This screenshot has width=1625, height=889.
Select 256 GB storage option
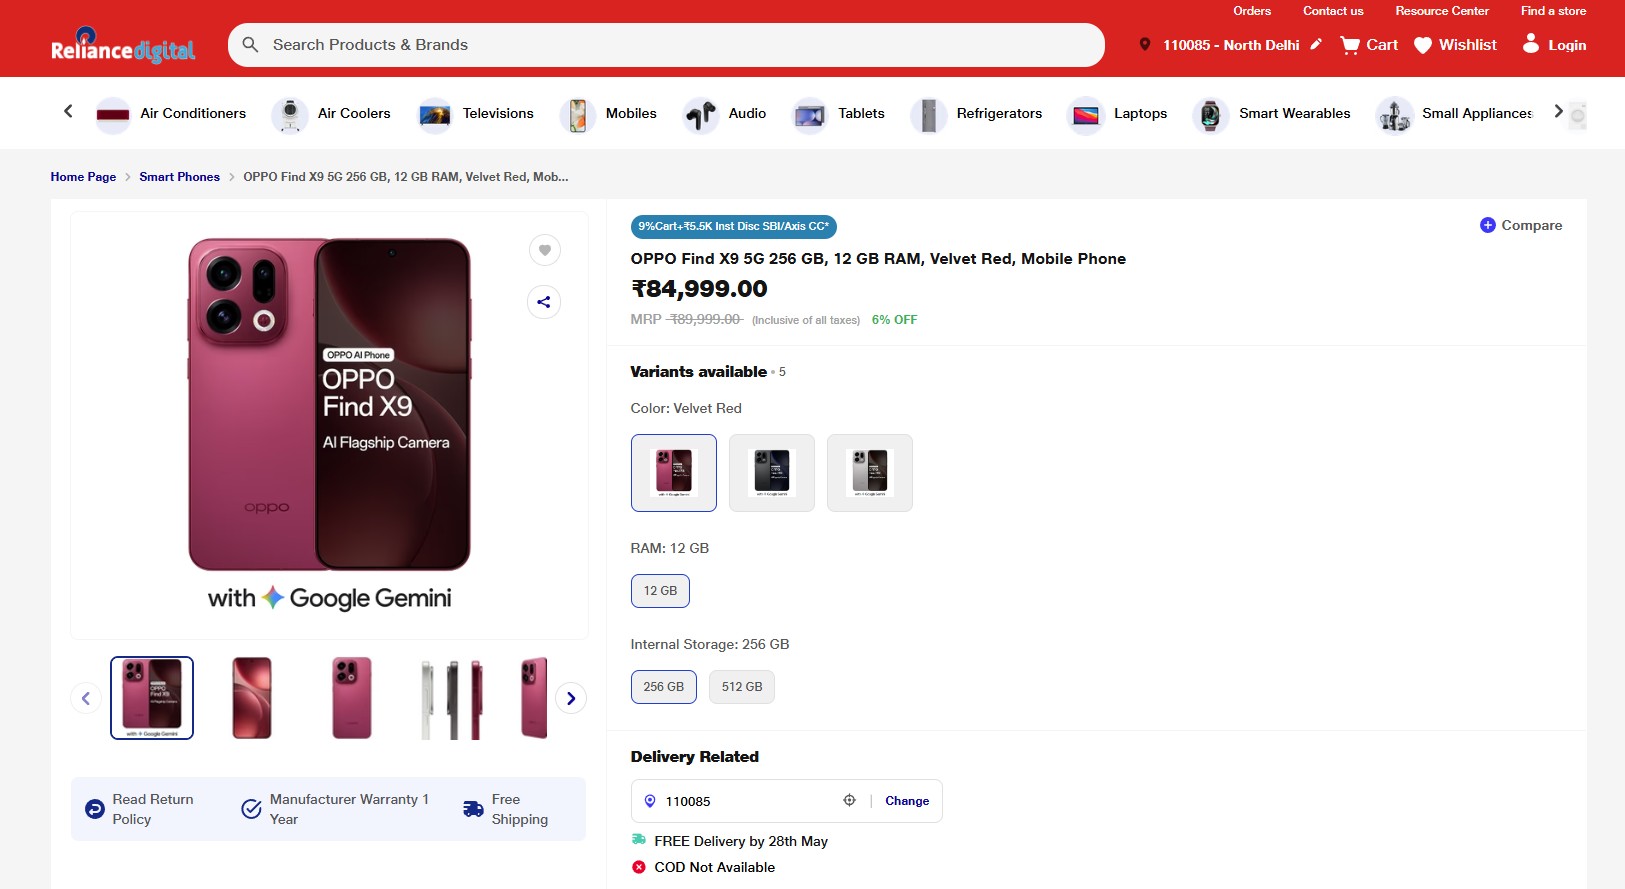click(664, 687)
